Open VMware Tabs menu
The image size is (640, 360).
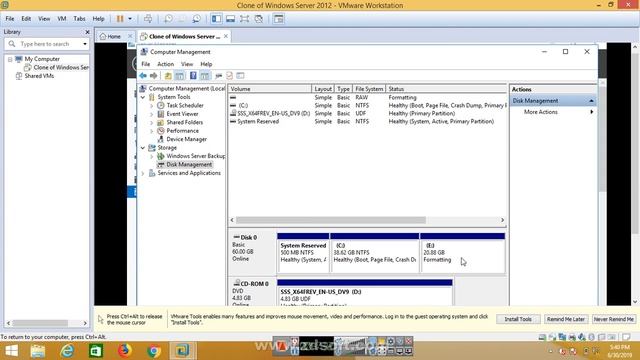pos(79,19)
